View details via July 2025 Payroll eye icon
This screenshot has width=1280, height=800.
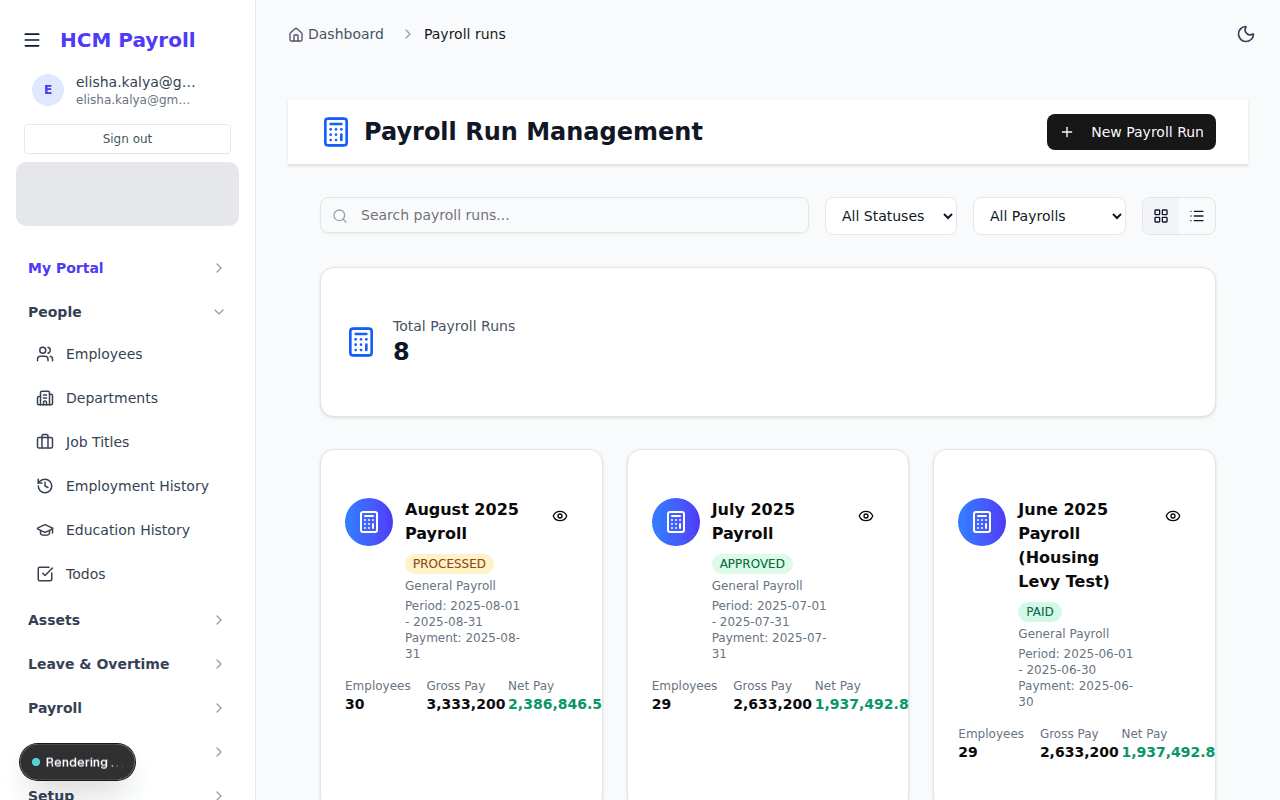[x=866, y=516]
